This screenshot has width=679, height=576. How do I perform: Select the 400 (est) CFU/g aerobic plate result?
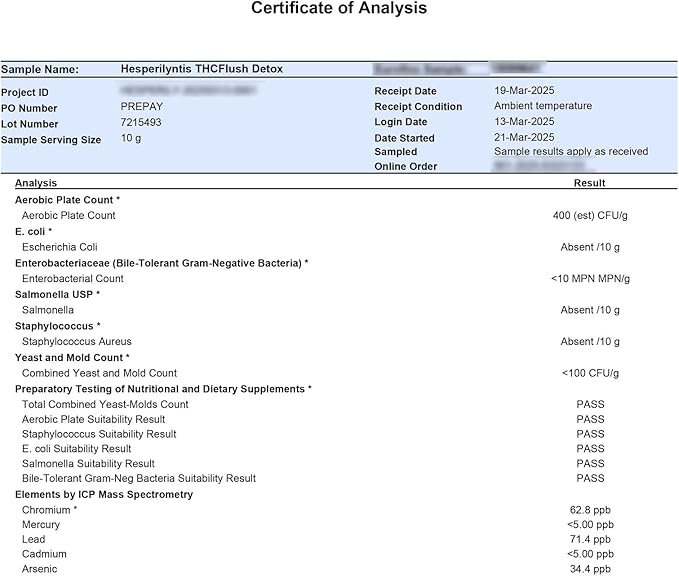(590, 215)
